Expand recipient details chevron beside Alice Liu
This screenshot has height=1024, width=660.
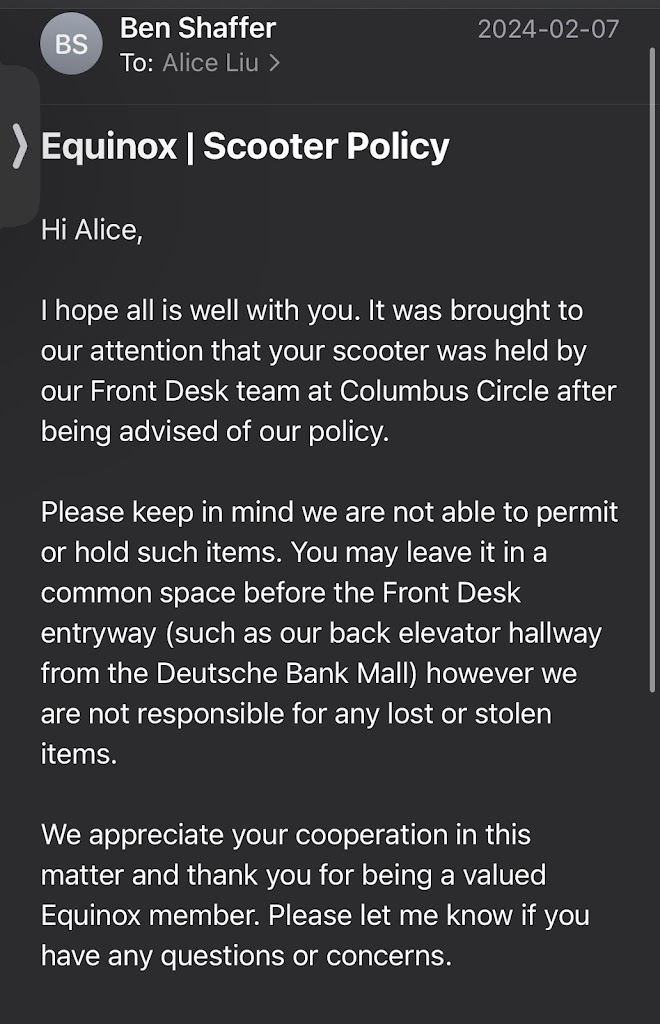[x=274, y=63]
